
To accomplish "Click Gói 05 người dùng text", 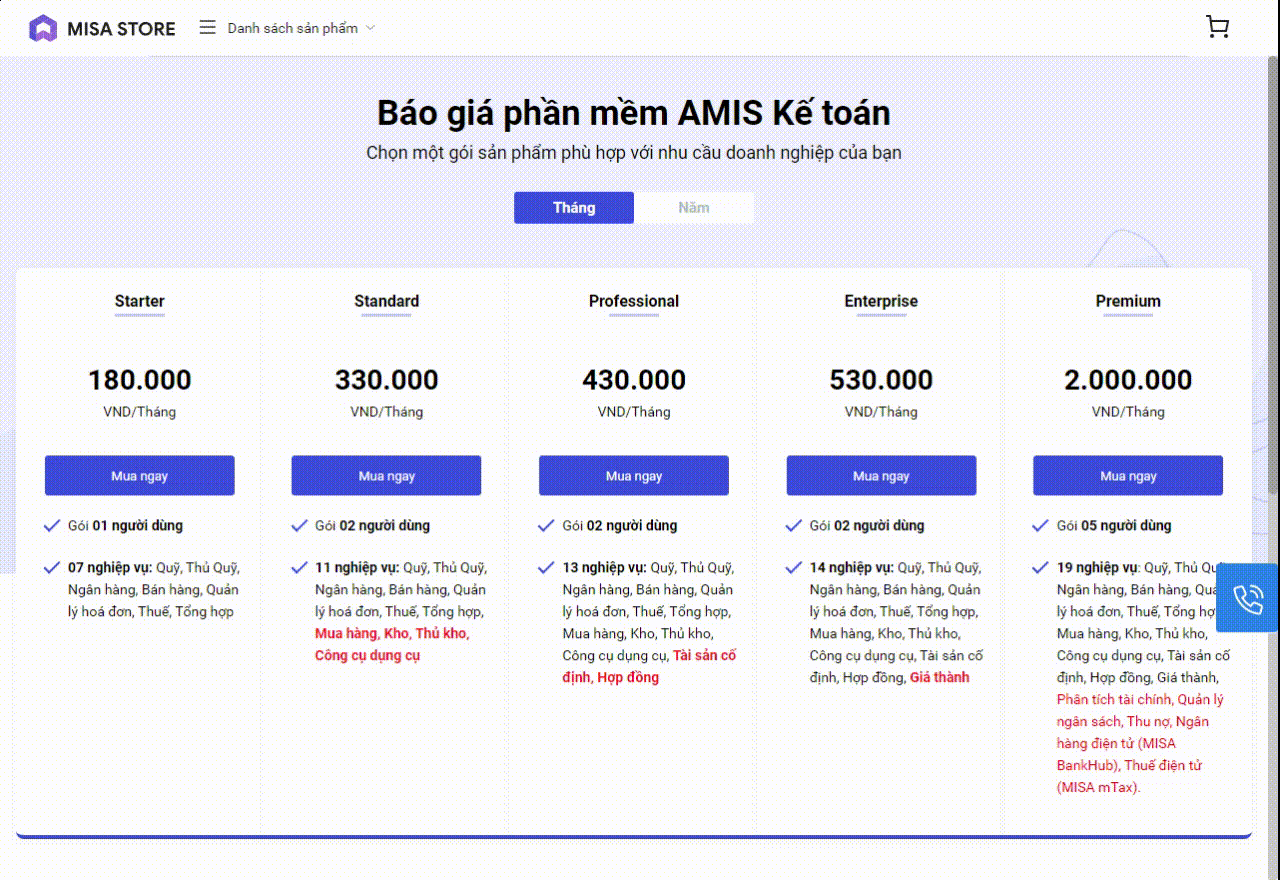I will (1114, 526).
